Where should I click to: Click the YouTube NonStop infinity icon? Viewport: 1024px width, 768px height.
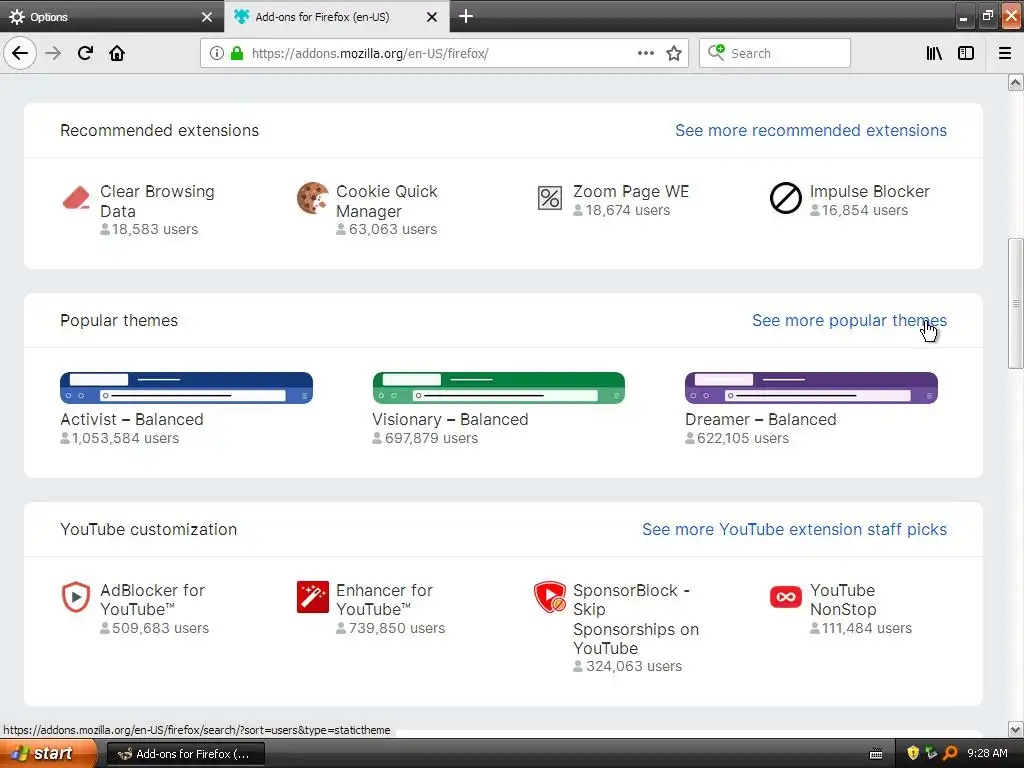(786, 597)
